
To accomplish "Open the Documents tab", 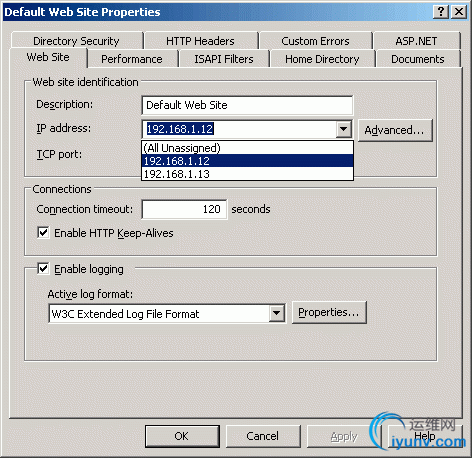I will coord(418,59).
